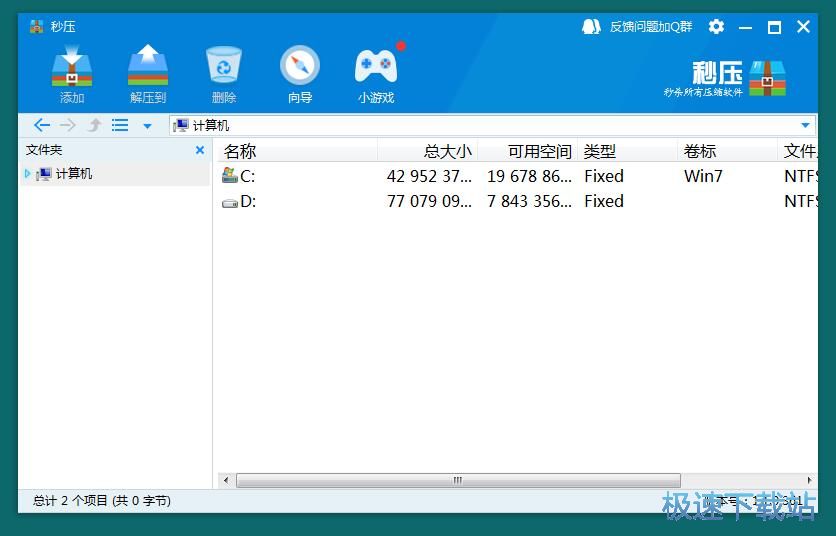Click the 解压到 (Extract to) icon
The width and height of the screenshot is (836, 536).
pos(148,66)
